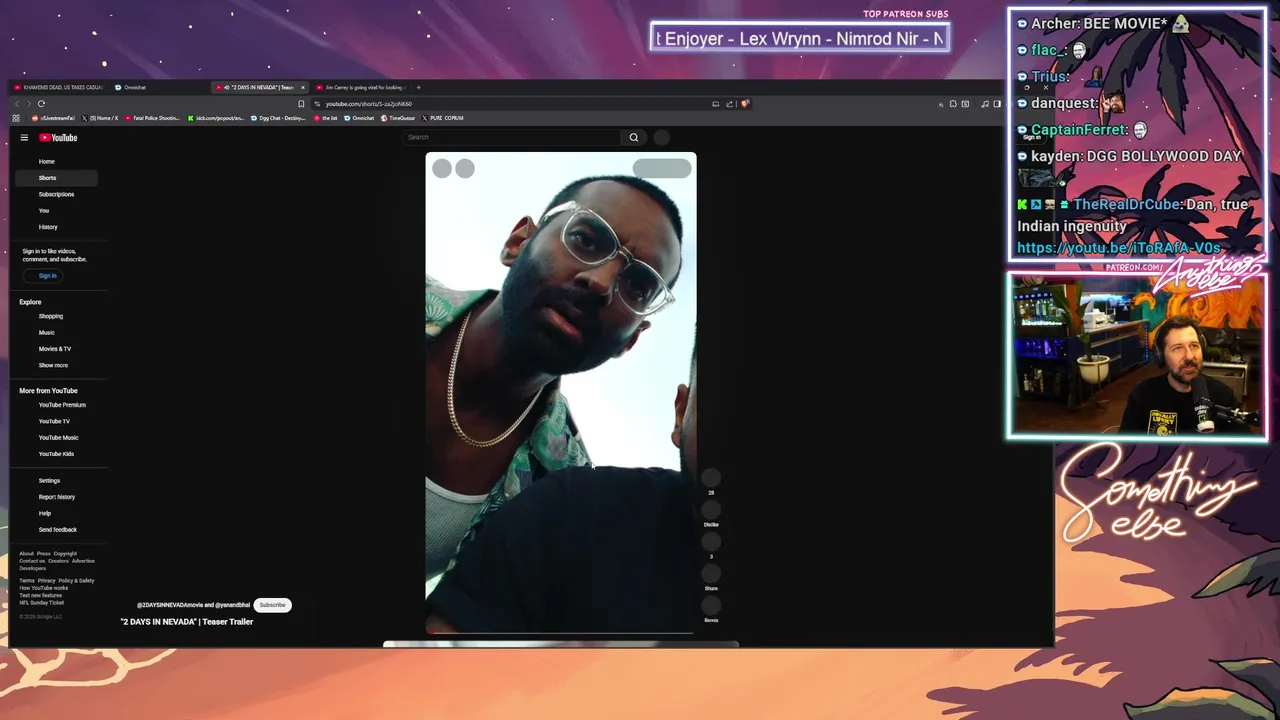Open Settings in YouTube sidebar
Viewport: 1280px width, 720px height.
pyautogui.click(x=49, y=481)
